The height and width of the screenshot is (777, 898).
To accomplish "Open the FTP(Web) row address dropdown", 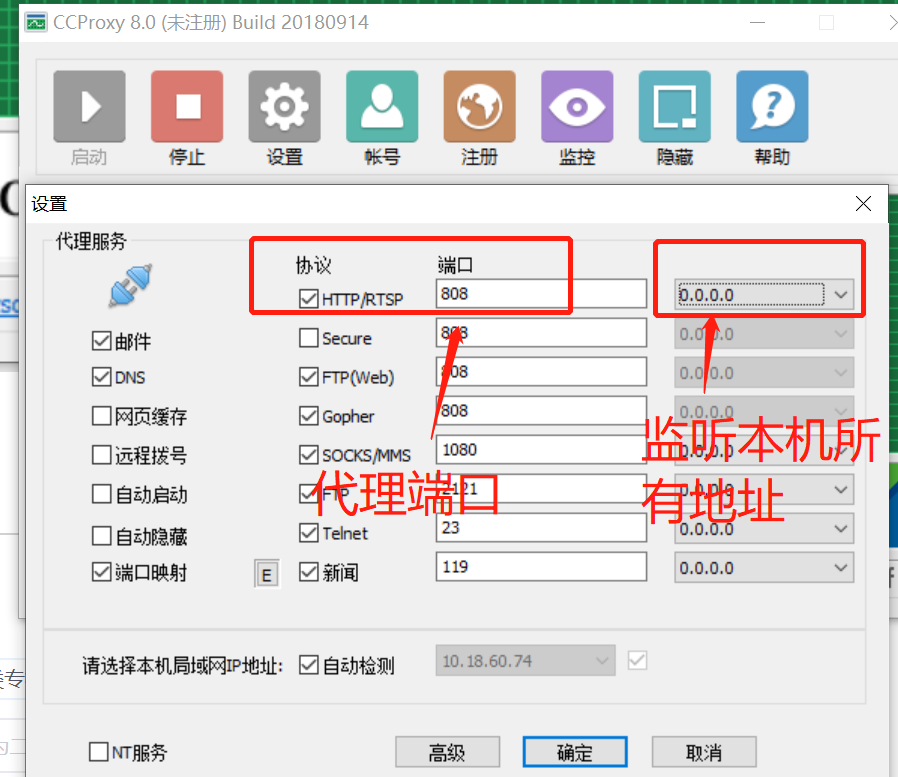I will tap(764, 373).
